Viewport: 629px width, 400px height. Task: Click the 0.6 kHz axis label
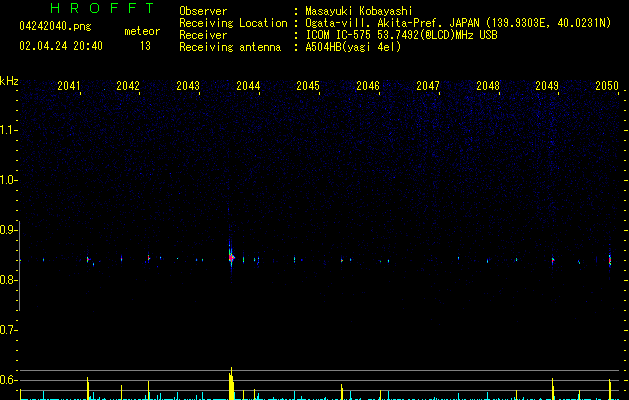click(8, 380)
